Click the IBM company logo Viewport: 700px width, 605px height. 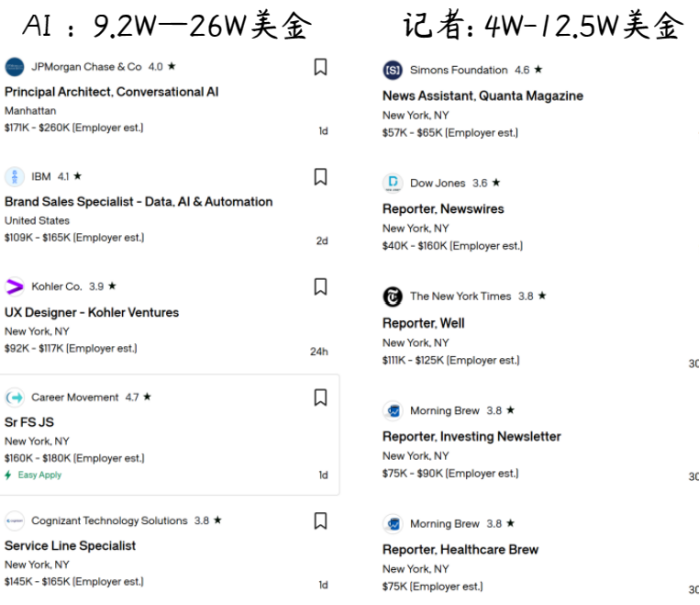(x=14, y=177)
